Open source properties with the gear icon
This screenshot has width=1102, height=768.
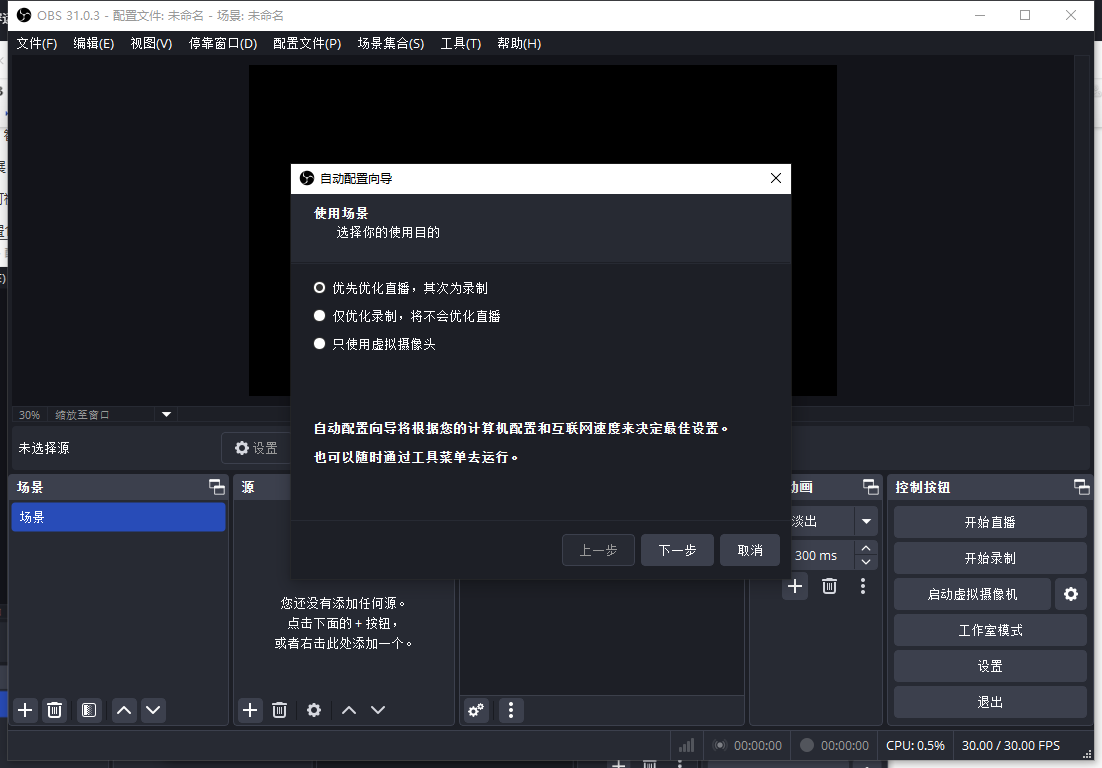click(314, 710)
